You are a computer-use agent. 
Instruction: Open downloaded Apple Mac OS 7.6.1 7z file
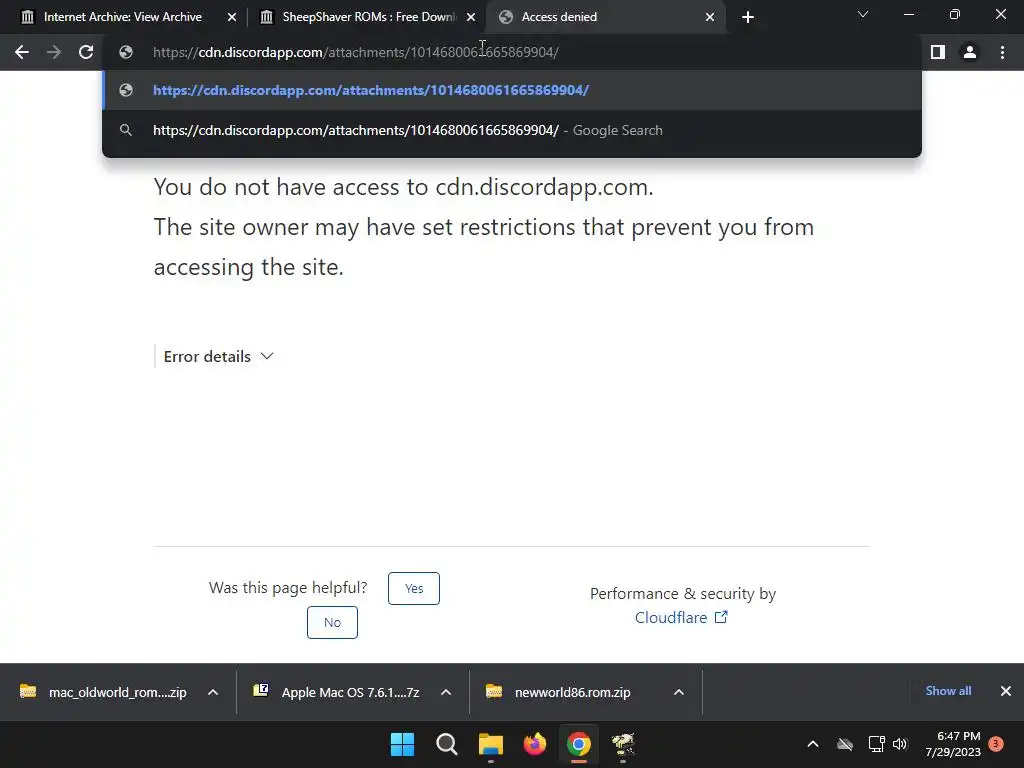point(338,692)
